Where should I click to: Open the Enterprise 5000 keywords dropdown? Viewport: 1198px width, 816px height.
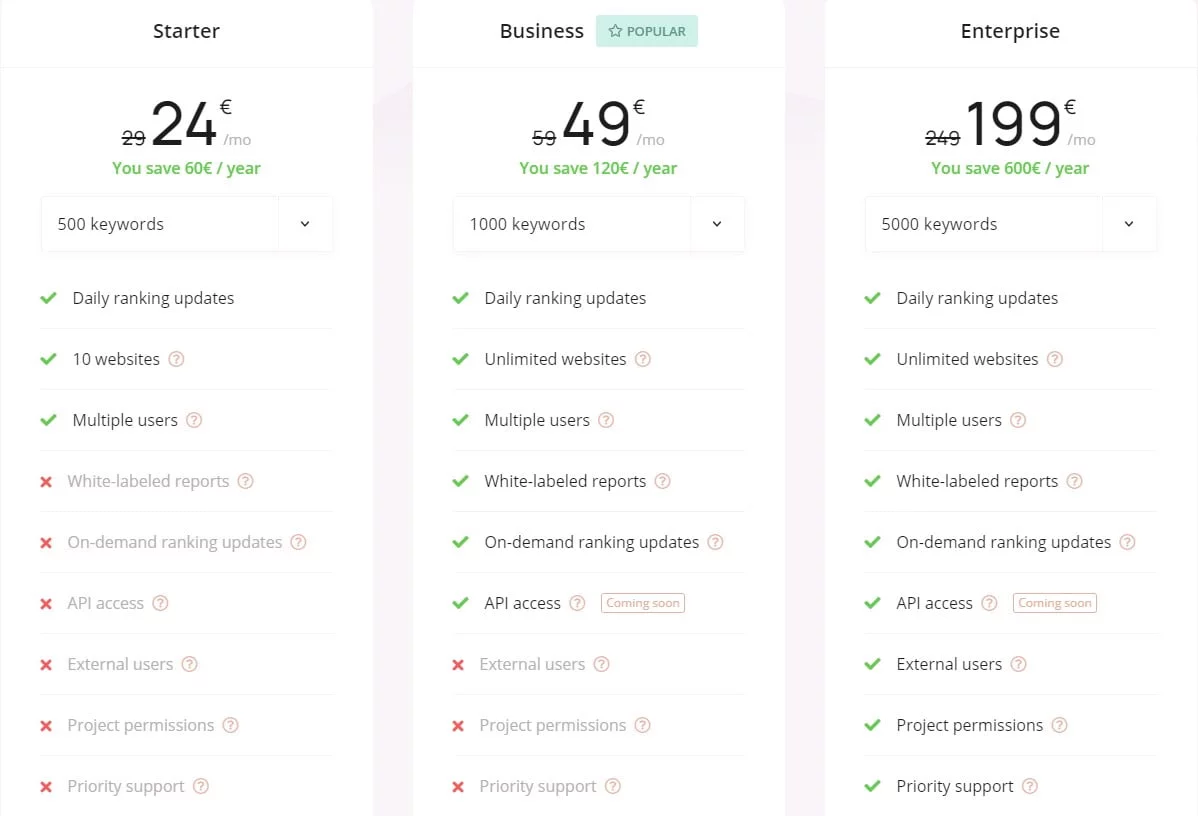click(1129, 224)
